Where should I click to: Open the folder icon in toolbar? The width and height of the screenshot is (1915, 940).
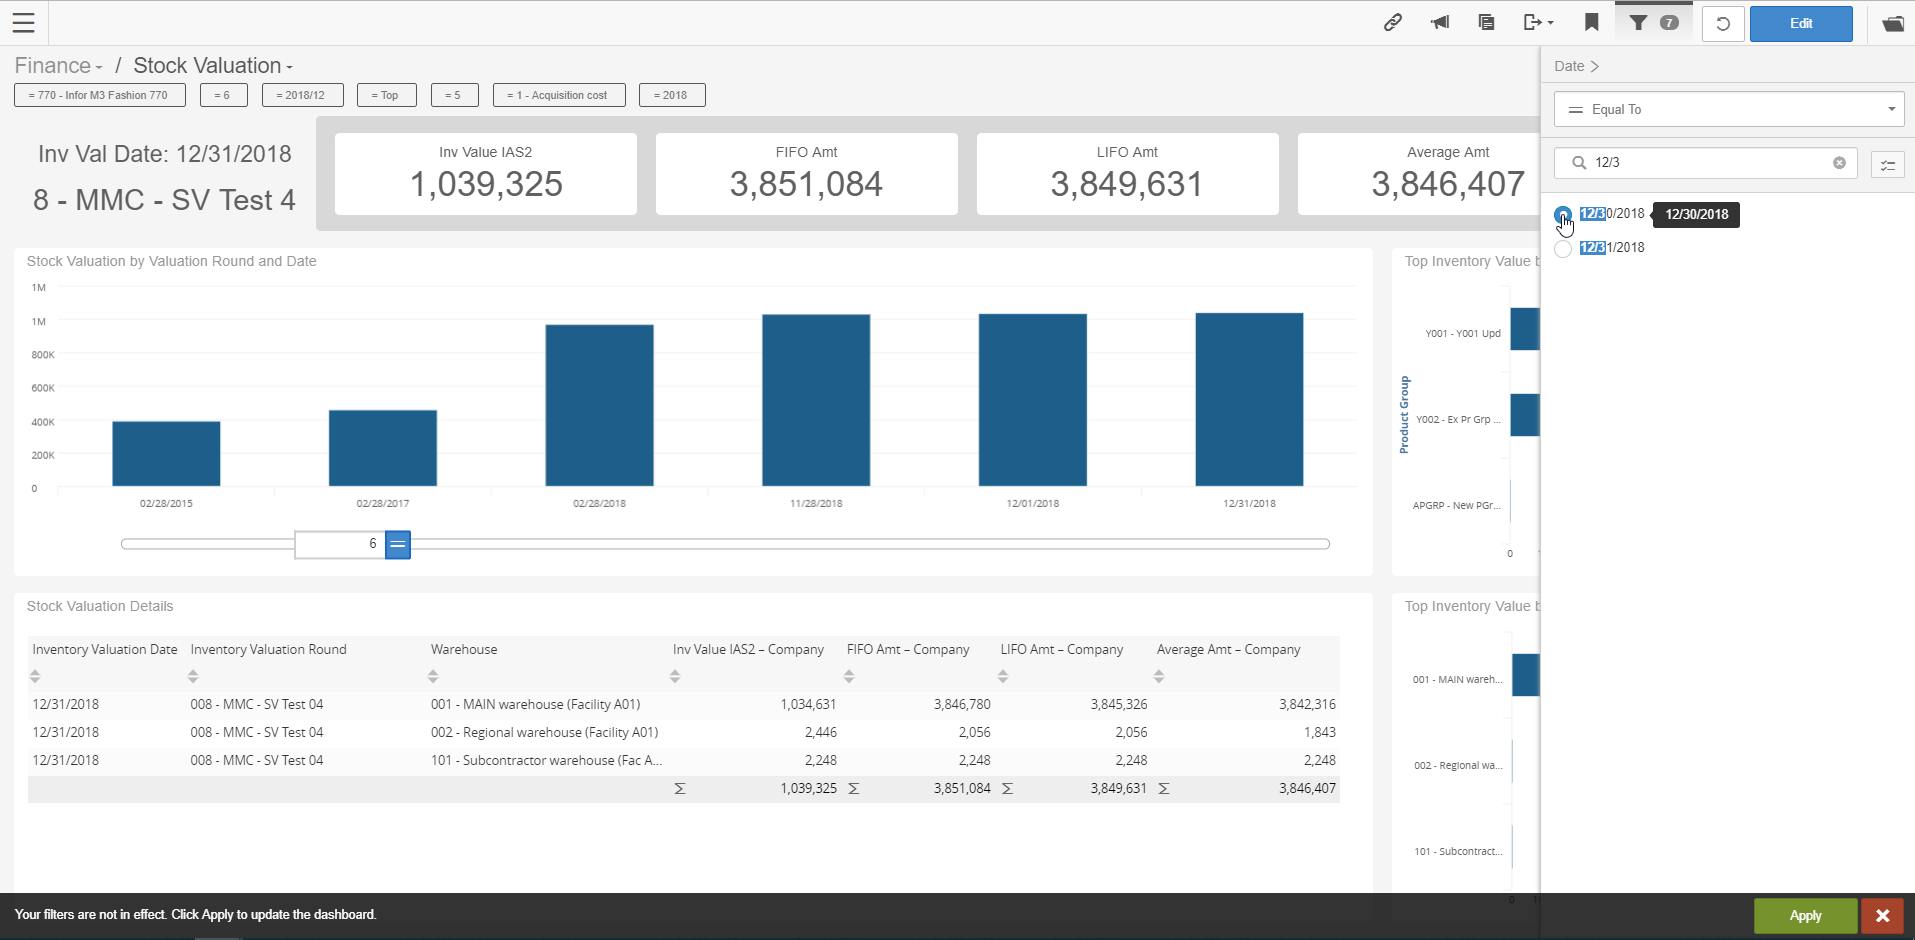point(1893,23)
